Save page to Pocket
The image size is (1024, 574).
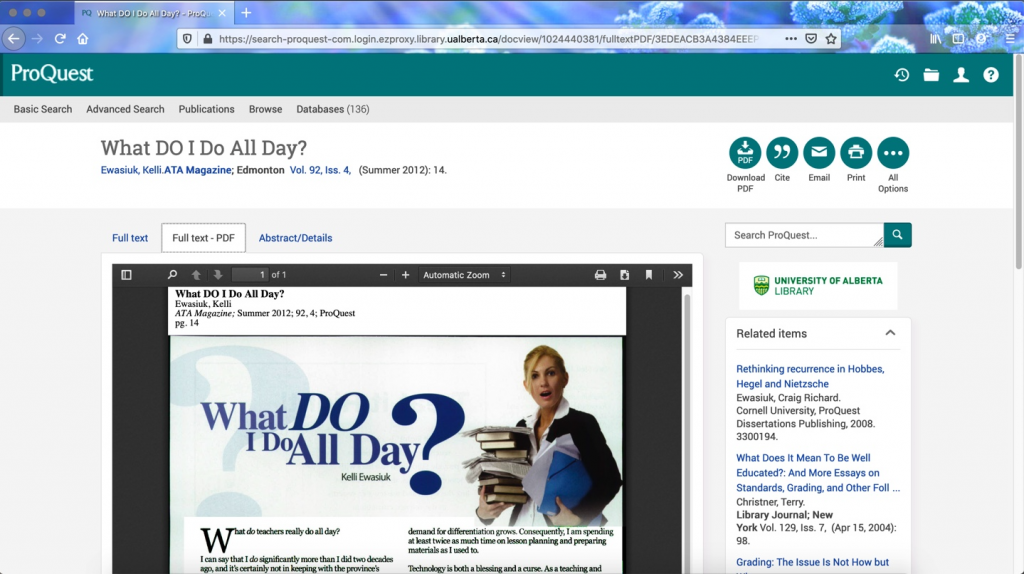pos(811,39)
